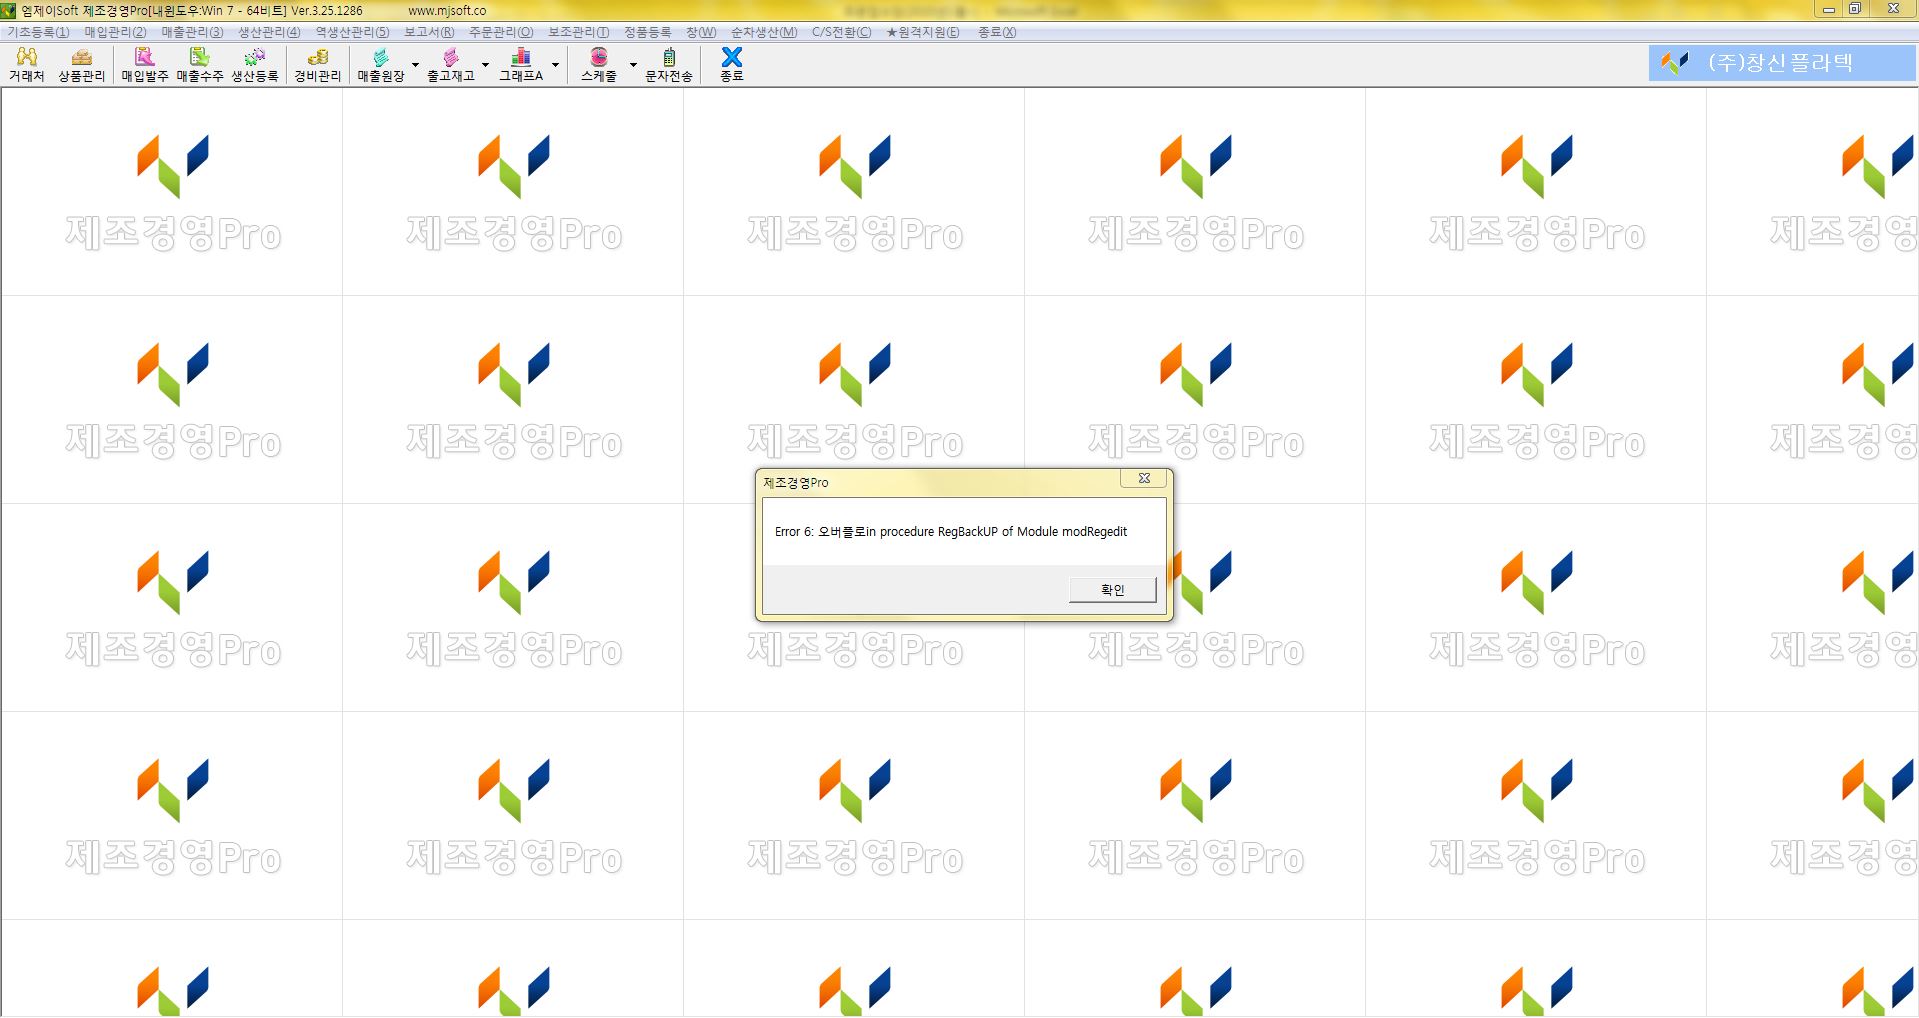
Task: Open the 순차생산(M) menu
Action: 764,32
